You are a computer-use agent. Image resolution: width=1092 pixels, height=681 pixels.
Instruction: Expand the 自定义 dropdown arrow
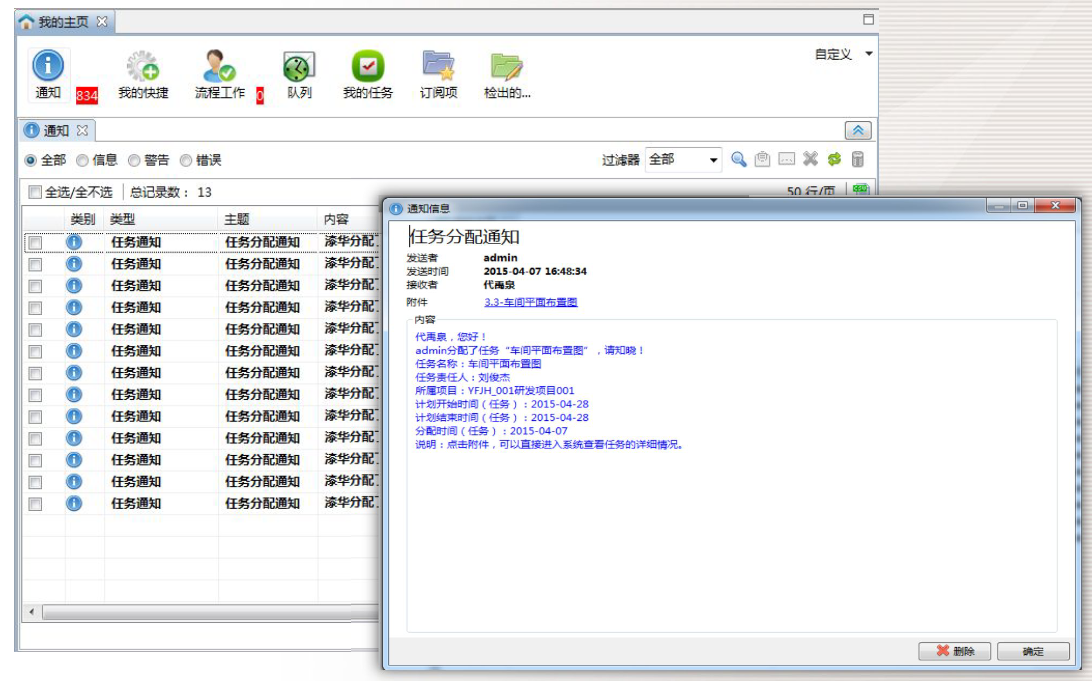tap(868, 54)
